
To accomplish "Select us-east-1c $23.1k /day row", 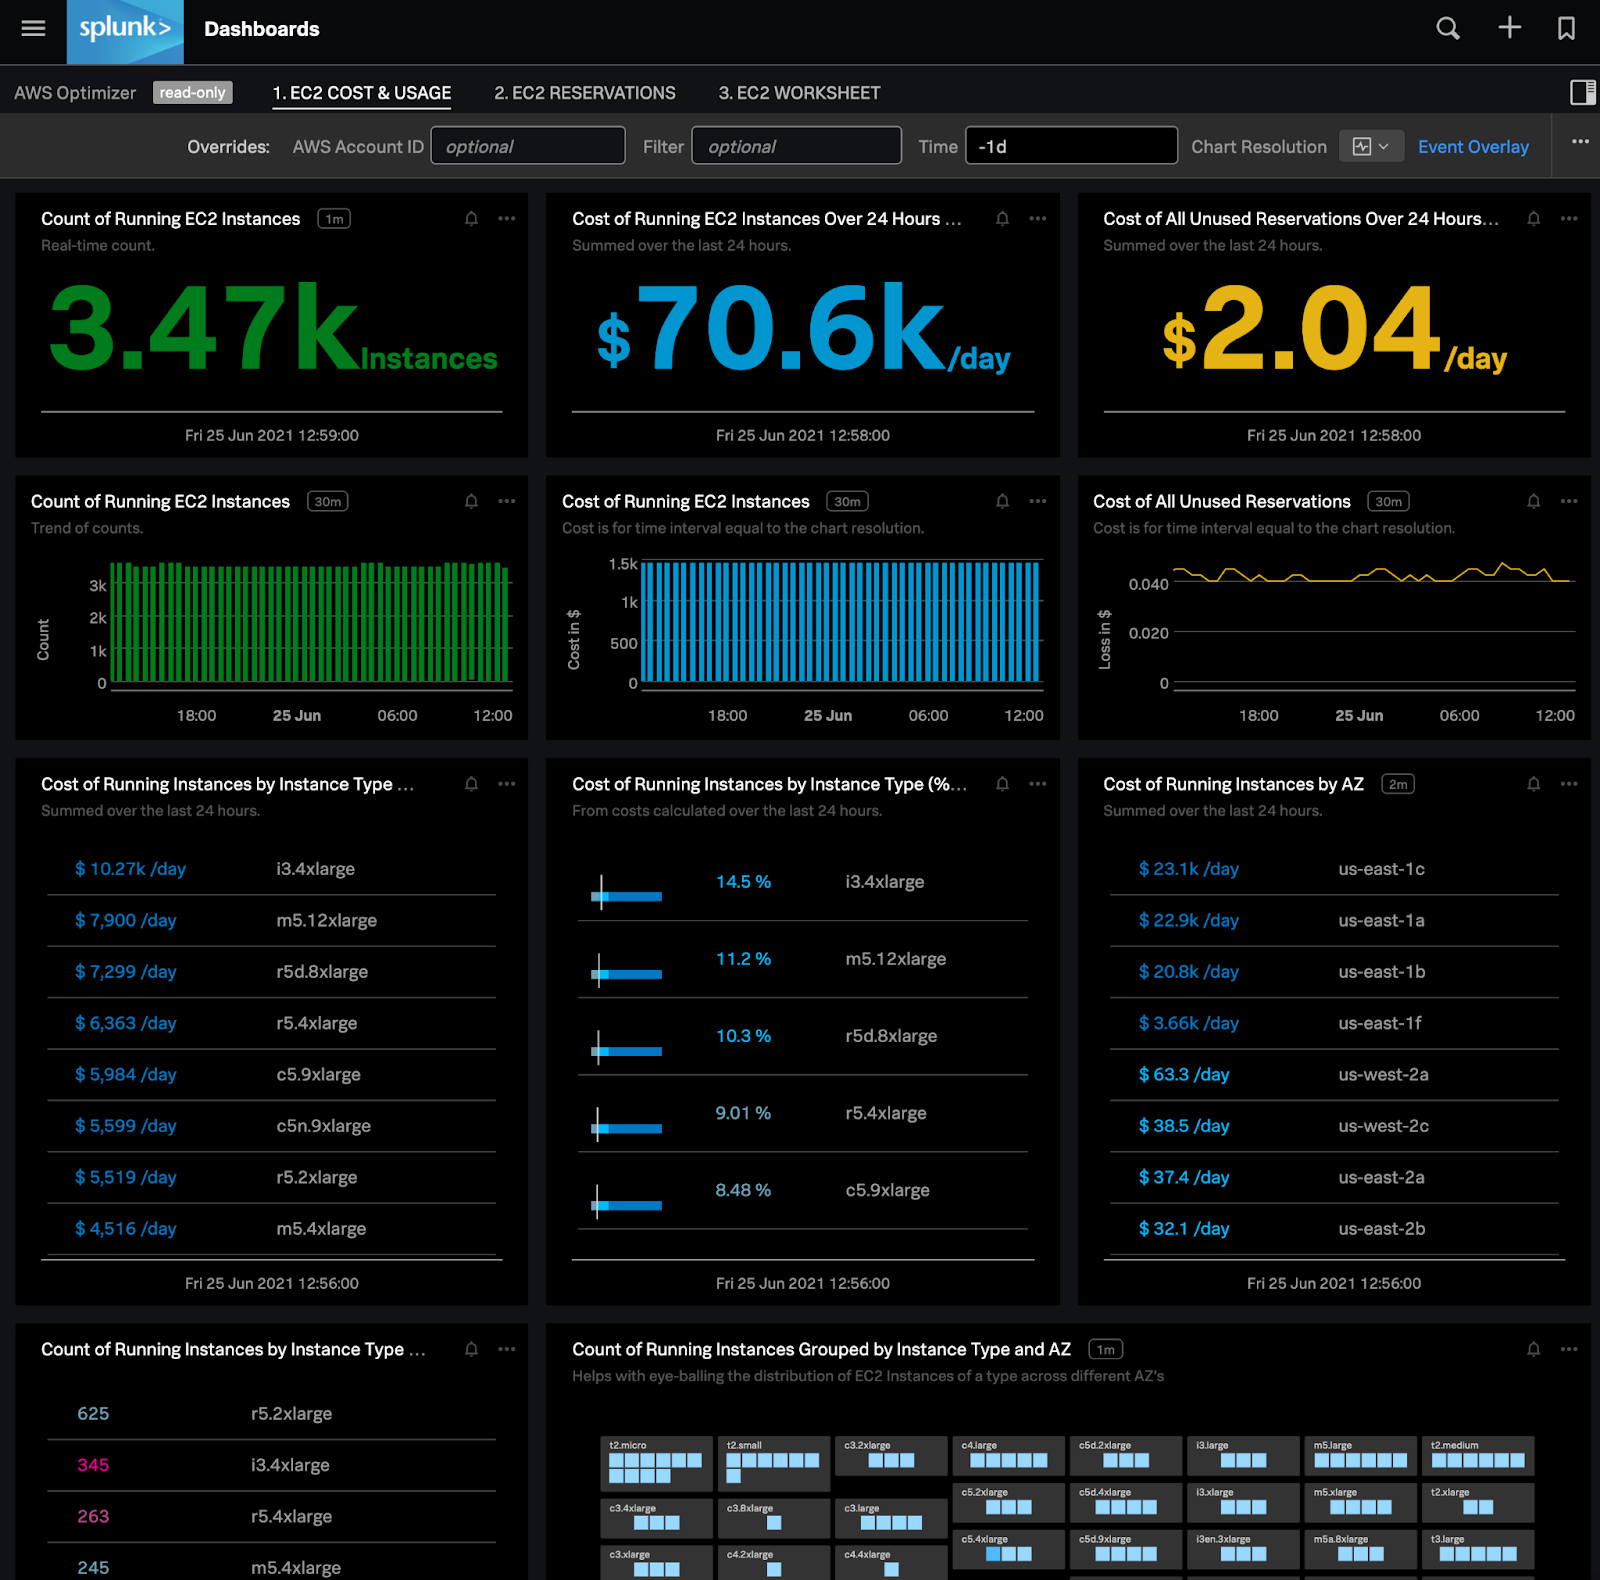I will [x=1334, y=869].
